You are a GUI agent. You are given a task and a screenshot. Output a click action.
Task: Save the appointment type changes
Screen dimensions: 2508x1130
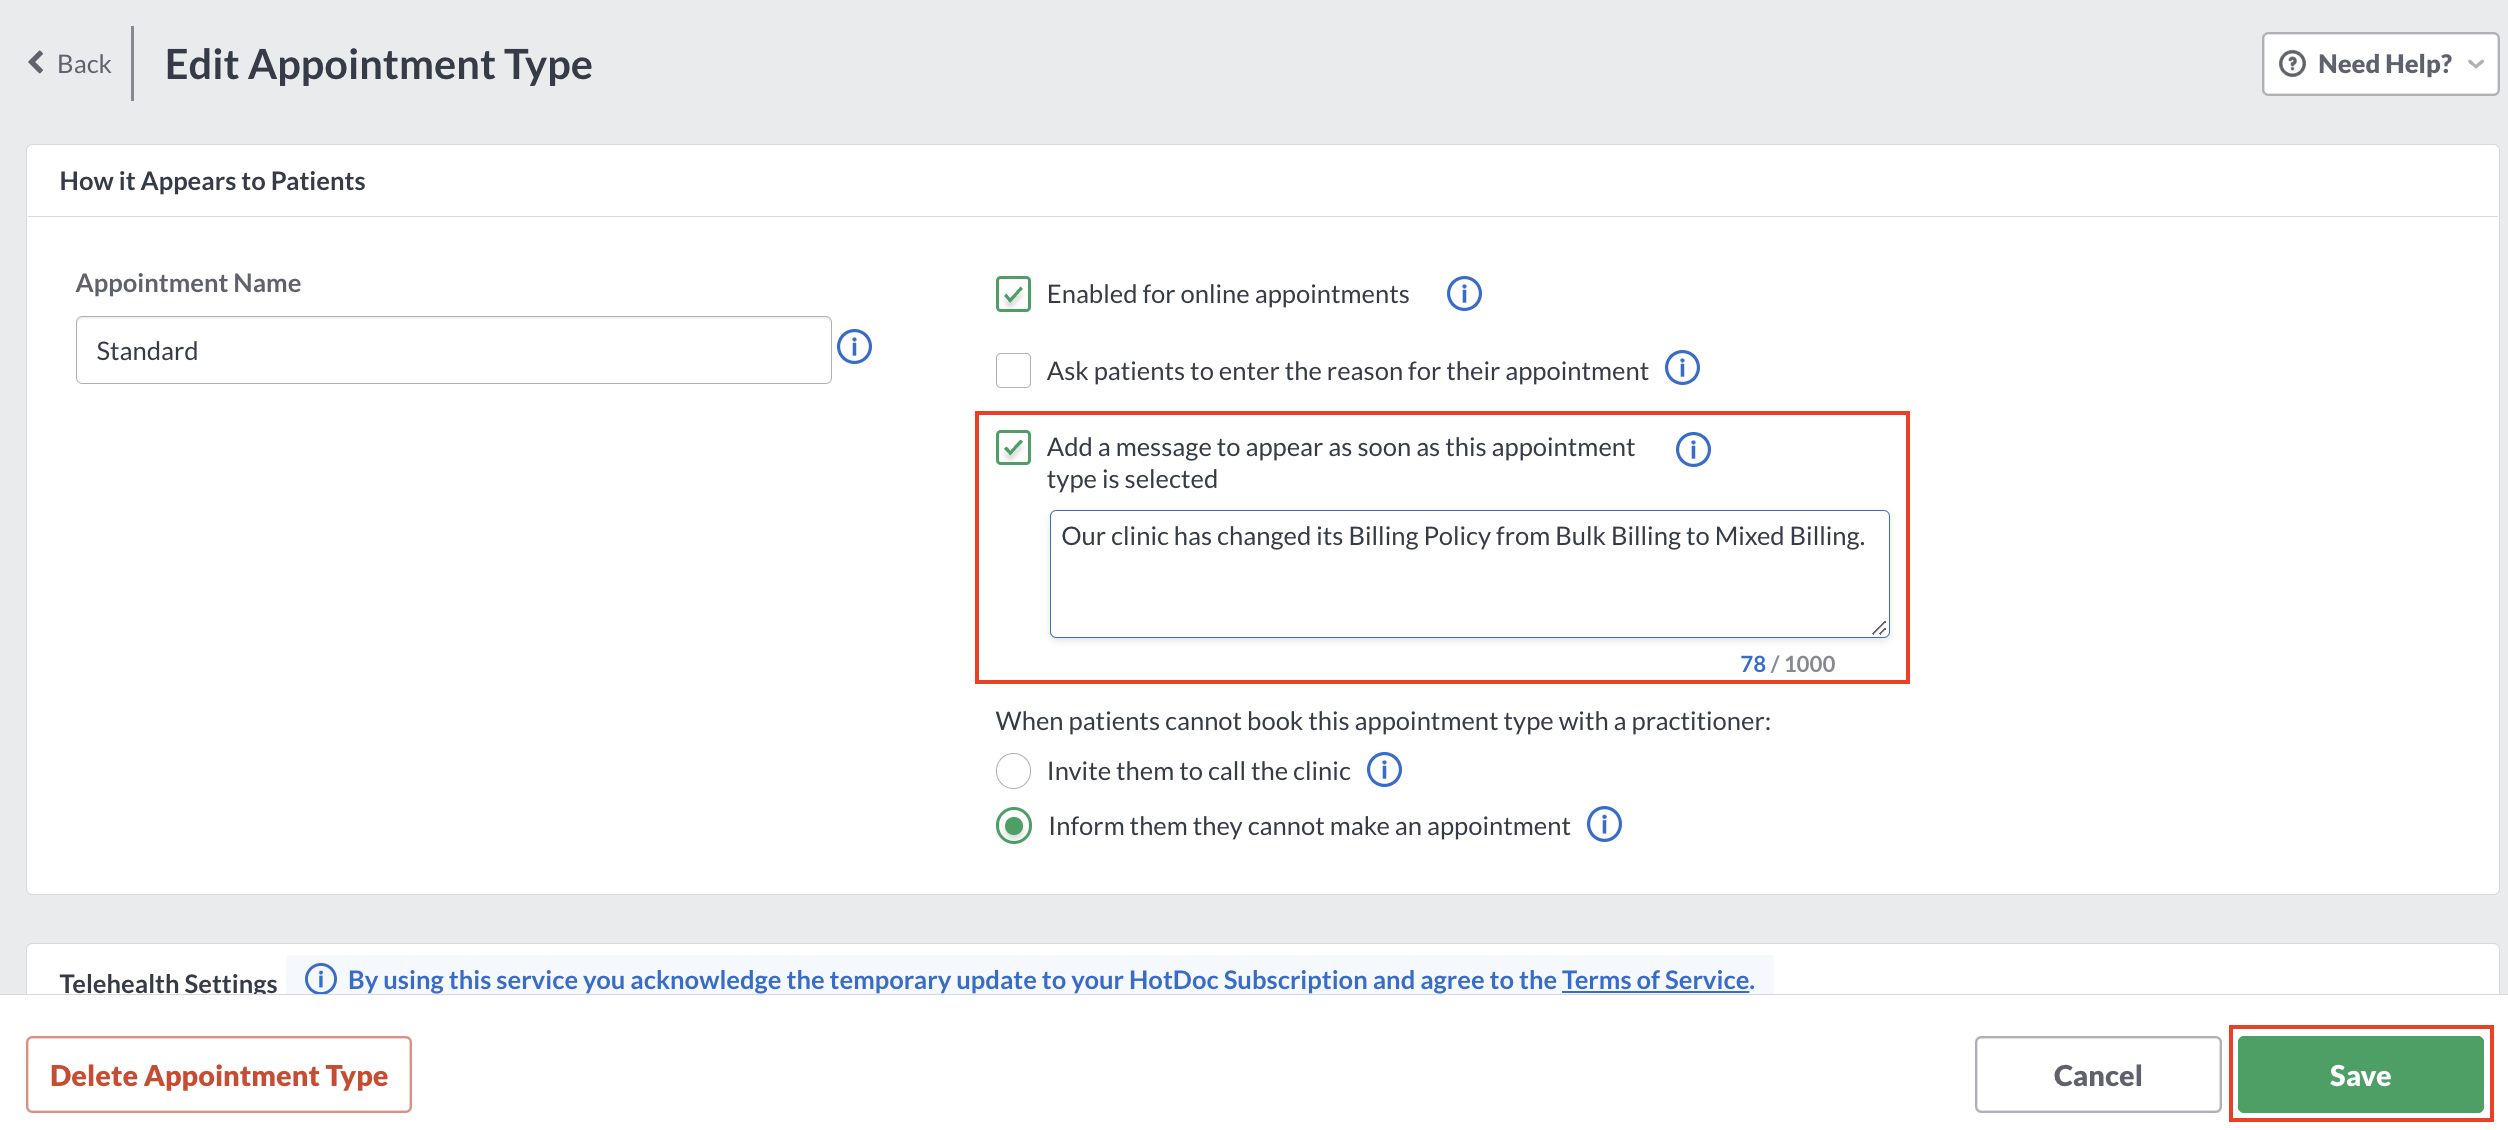[x=2361, y=1075]
